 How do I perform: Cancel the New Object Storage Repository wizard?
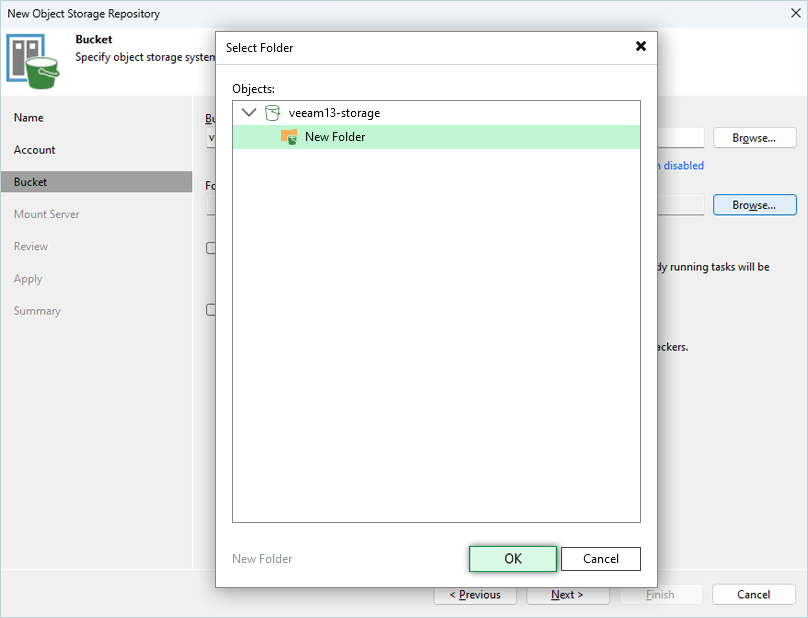coord(753,594)
